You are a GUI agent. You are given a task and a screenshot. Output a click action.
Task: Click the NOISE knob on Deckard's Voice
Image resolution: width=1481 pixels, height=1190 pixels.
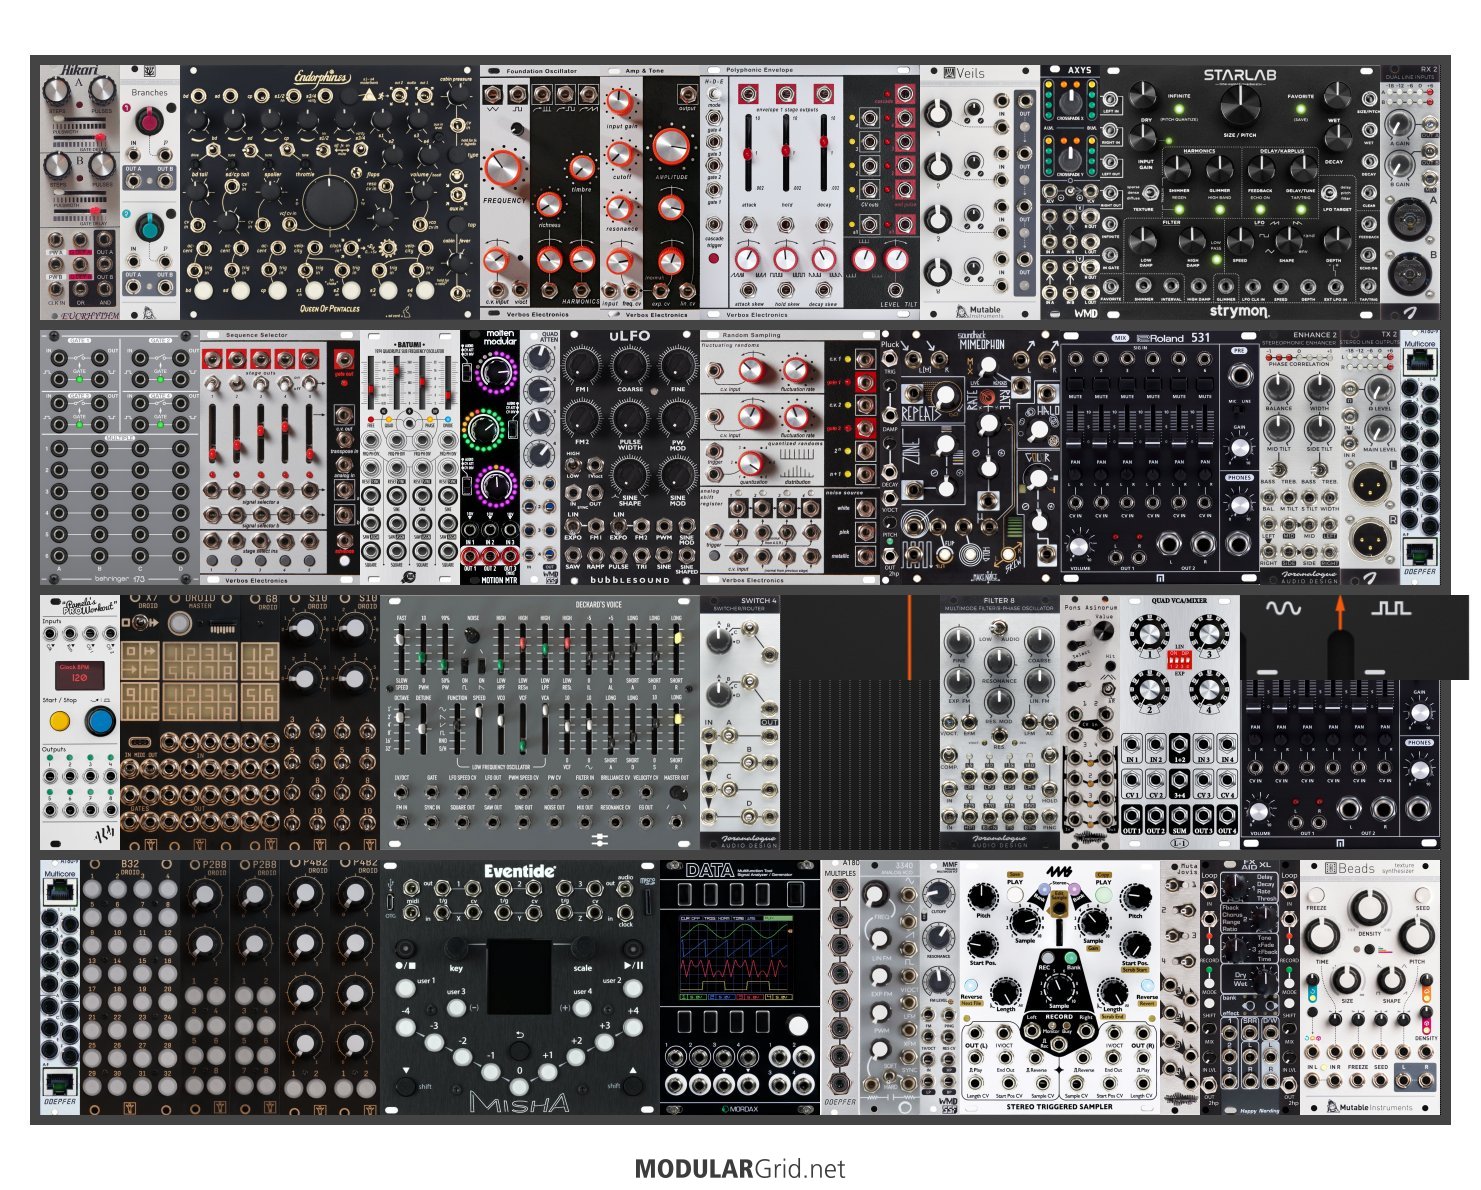click(472, 635)
